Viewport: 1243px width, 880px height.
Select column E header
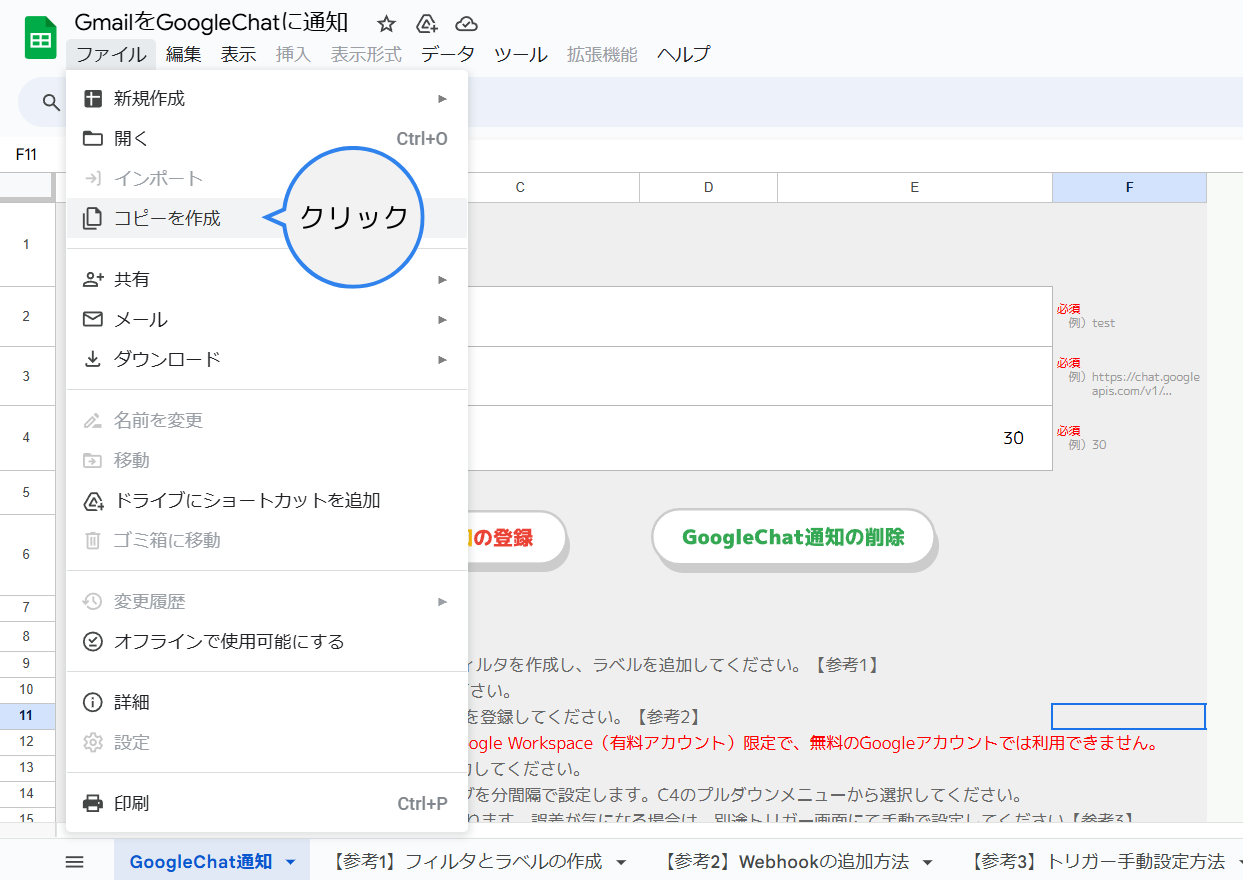click(915, 187)
